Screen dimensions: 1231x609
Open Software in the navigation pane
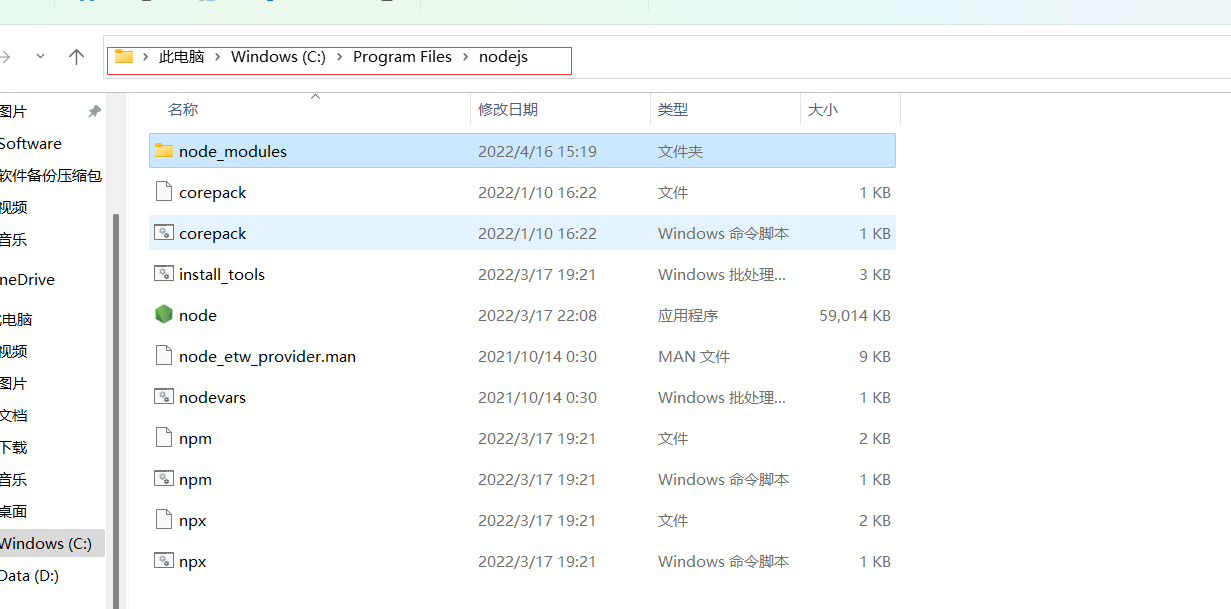coord(30,143)
